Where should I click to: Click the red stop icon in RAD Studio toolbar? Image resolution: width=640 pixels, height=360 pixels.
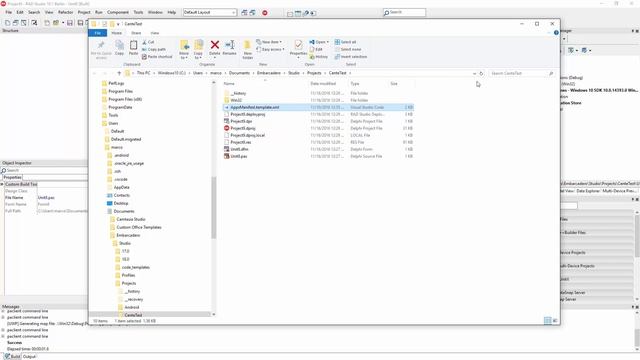(264, 13)
